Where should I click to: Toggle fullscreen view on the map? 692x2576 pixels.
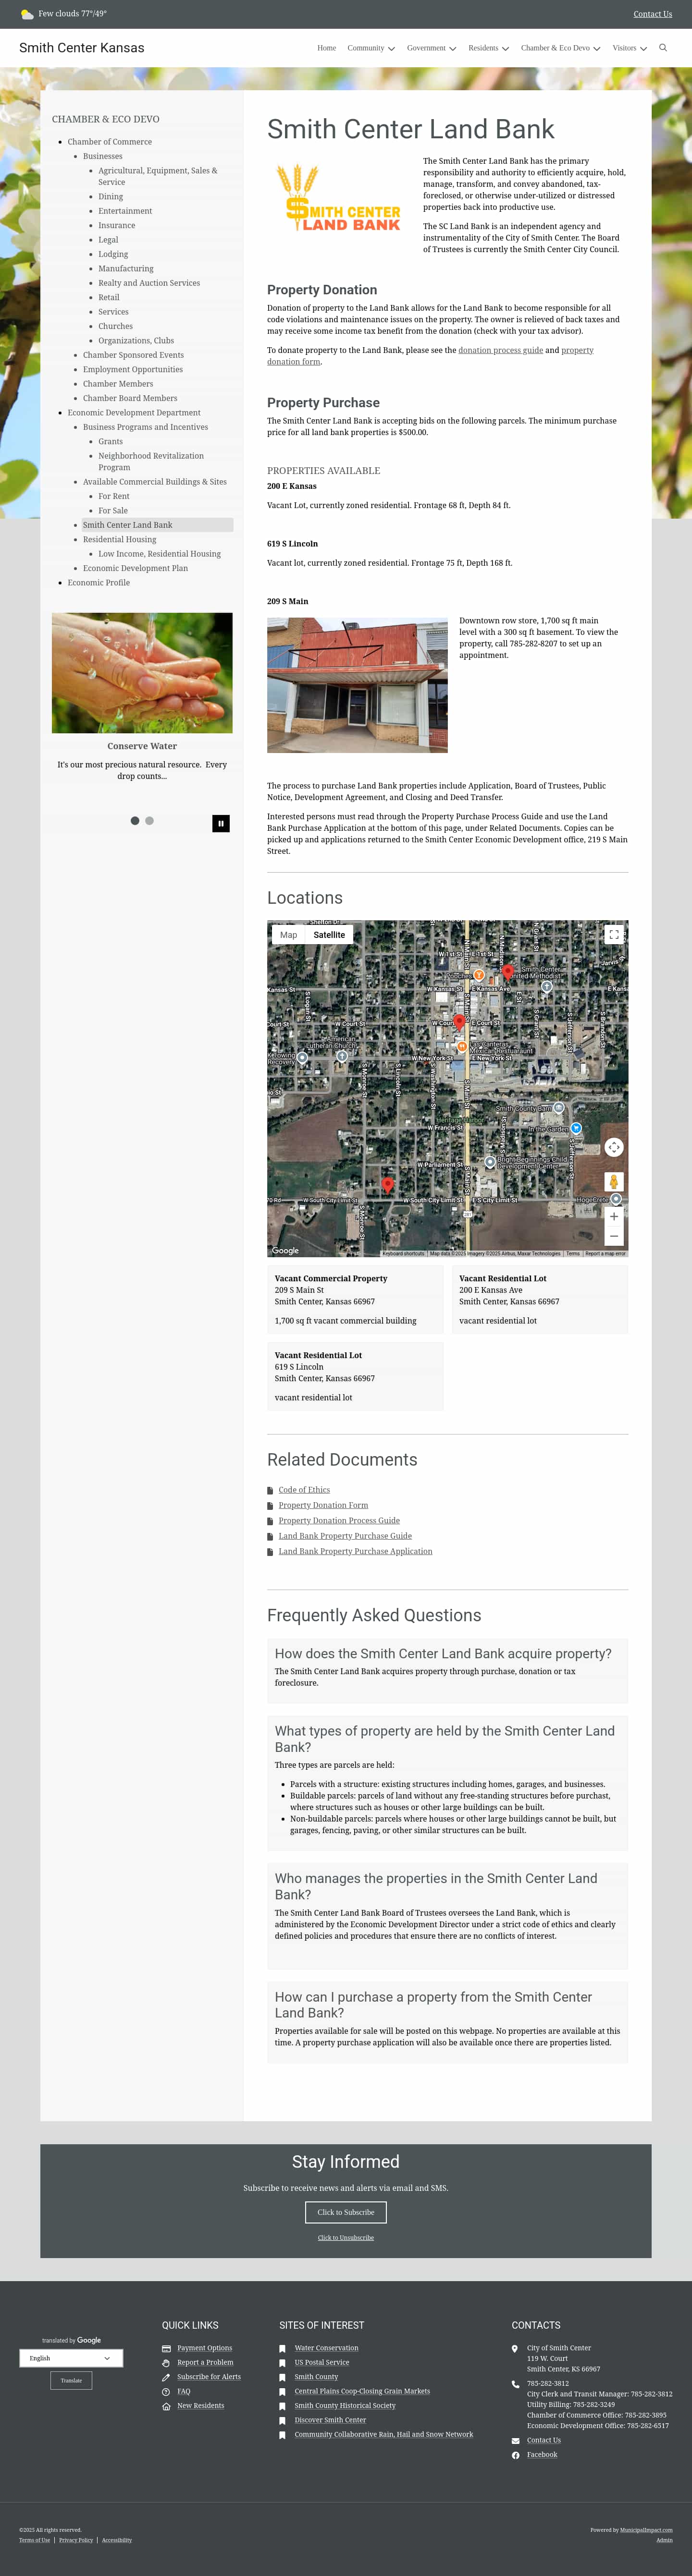[x=614, y=934]
